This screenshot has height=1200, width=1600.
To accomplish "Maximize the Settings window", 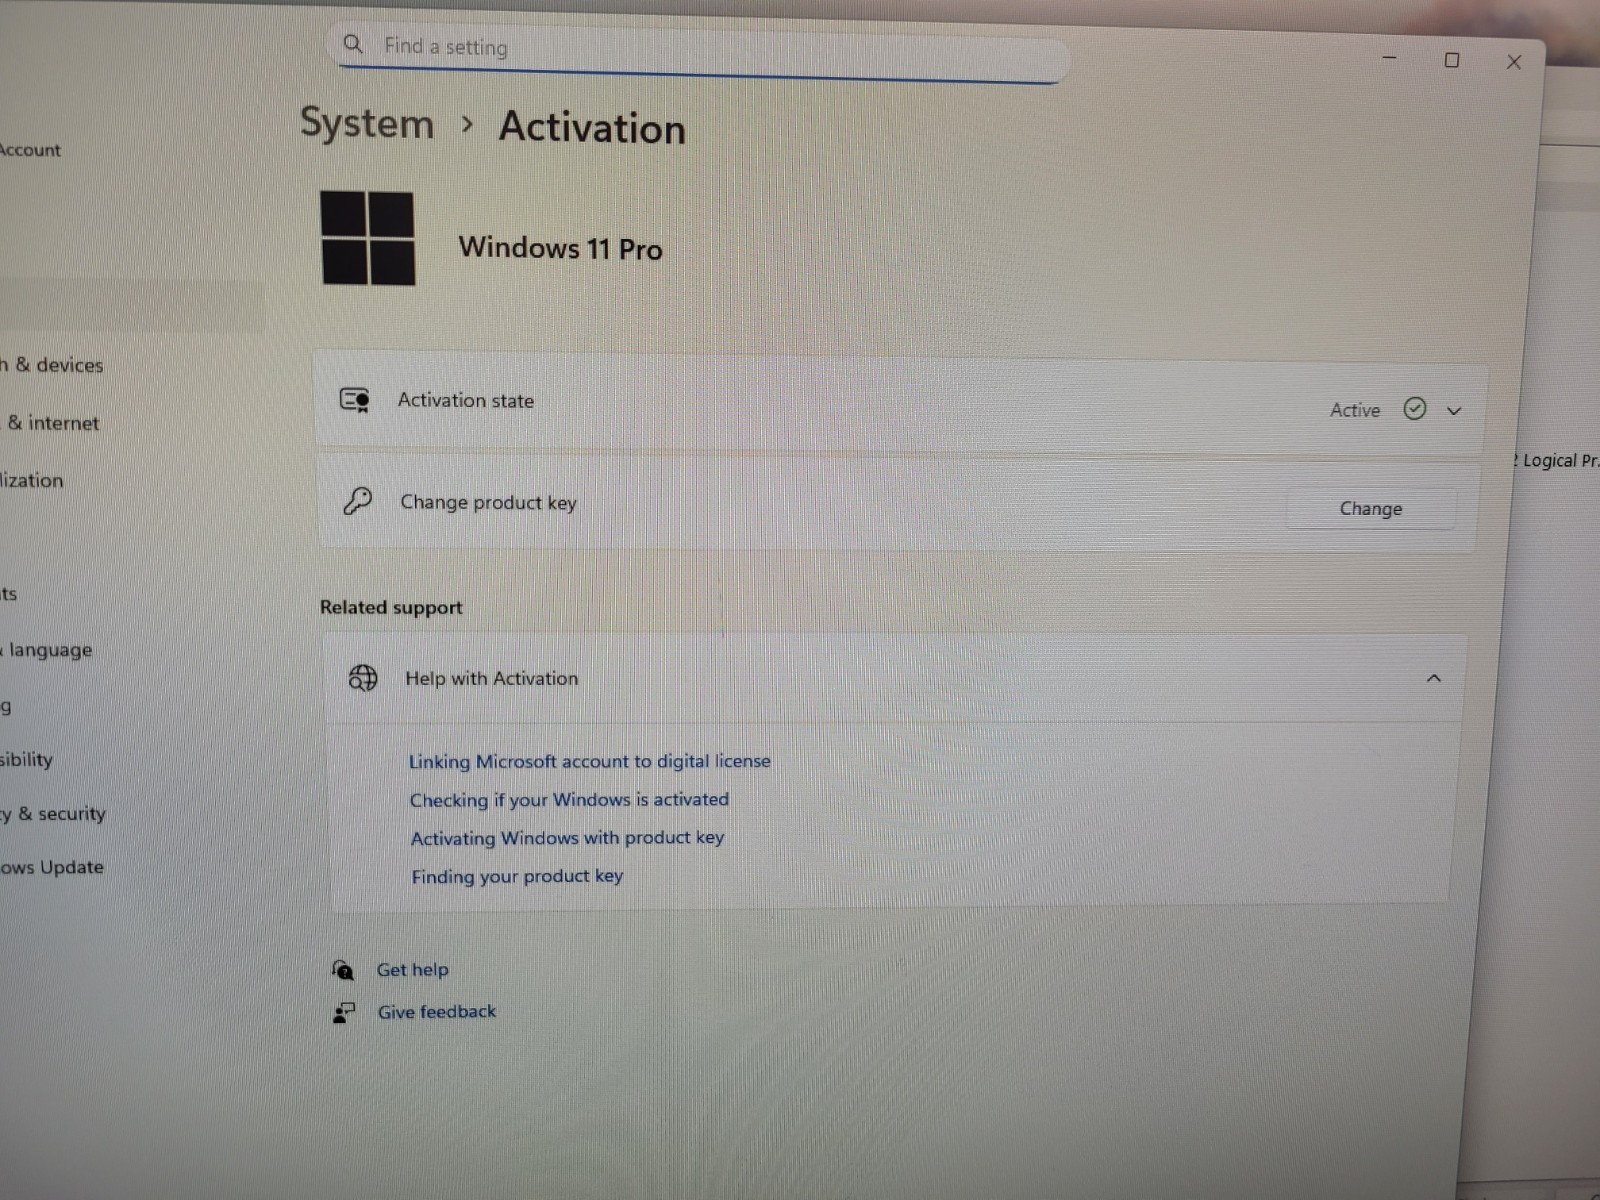I will 1451,60.
